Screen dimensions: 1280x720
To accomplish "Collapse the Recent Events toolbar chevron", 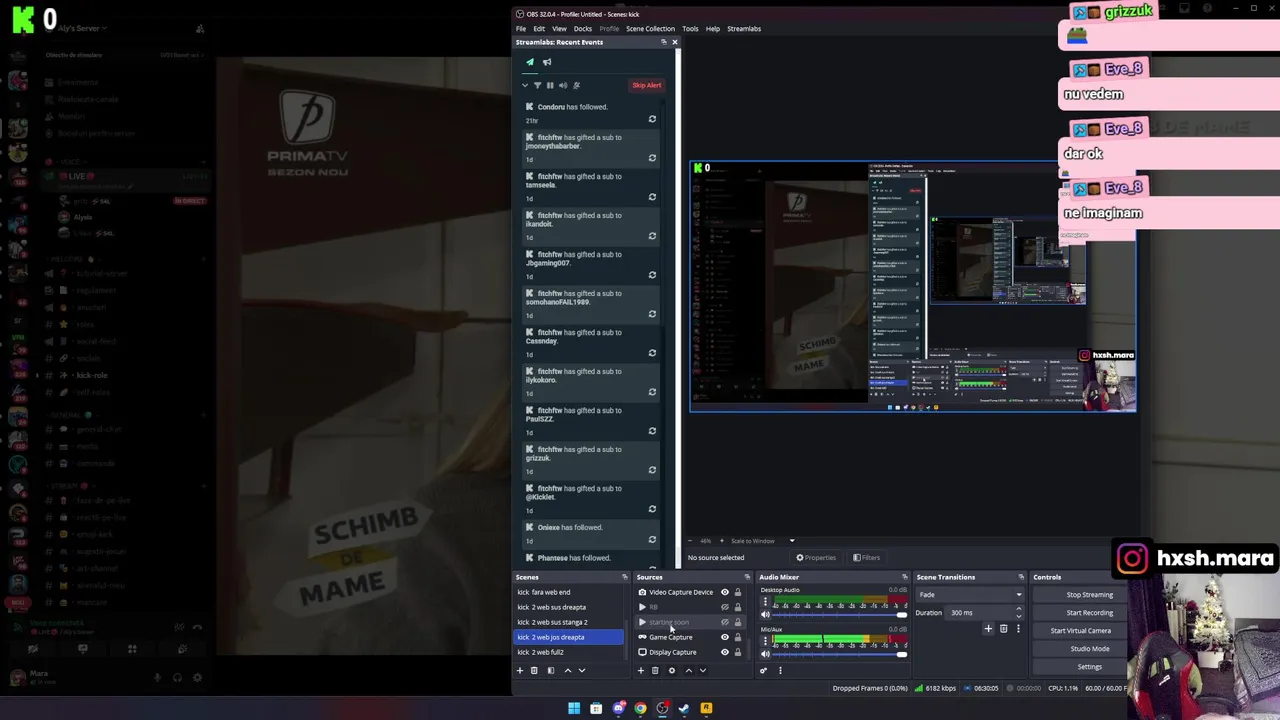I will pyautogui.click(x=525, y=85).
